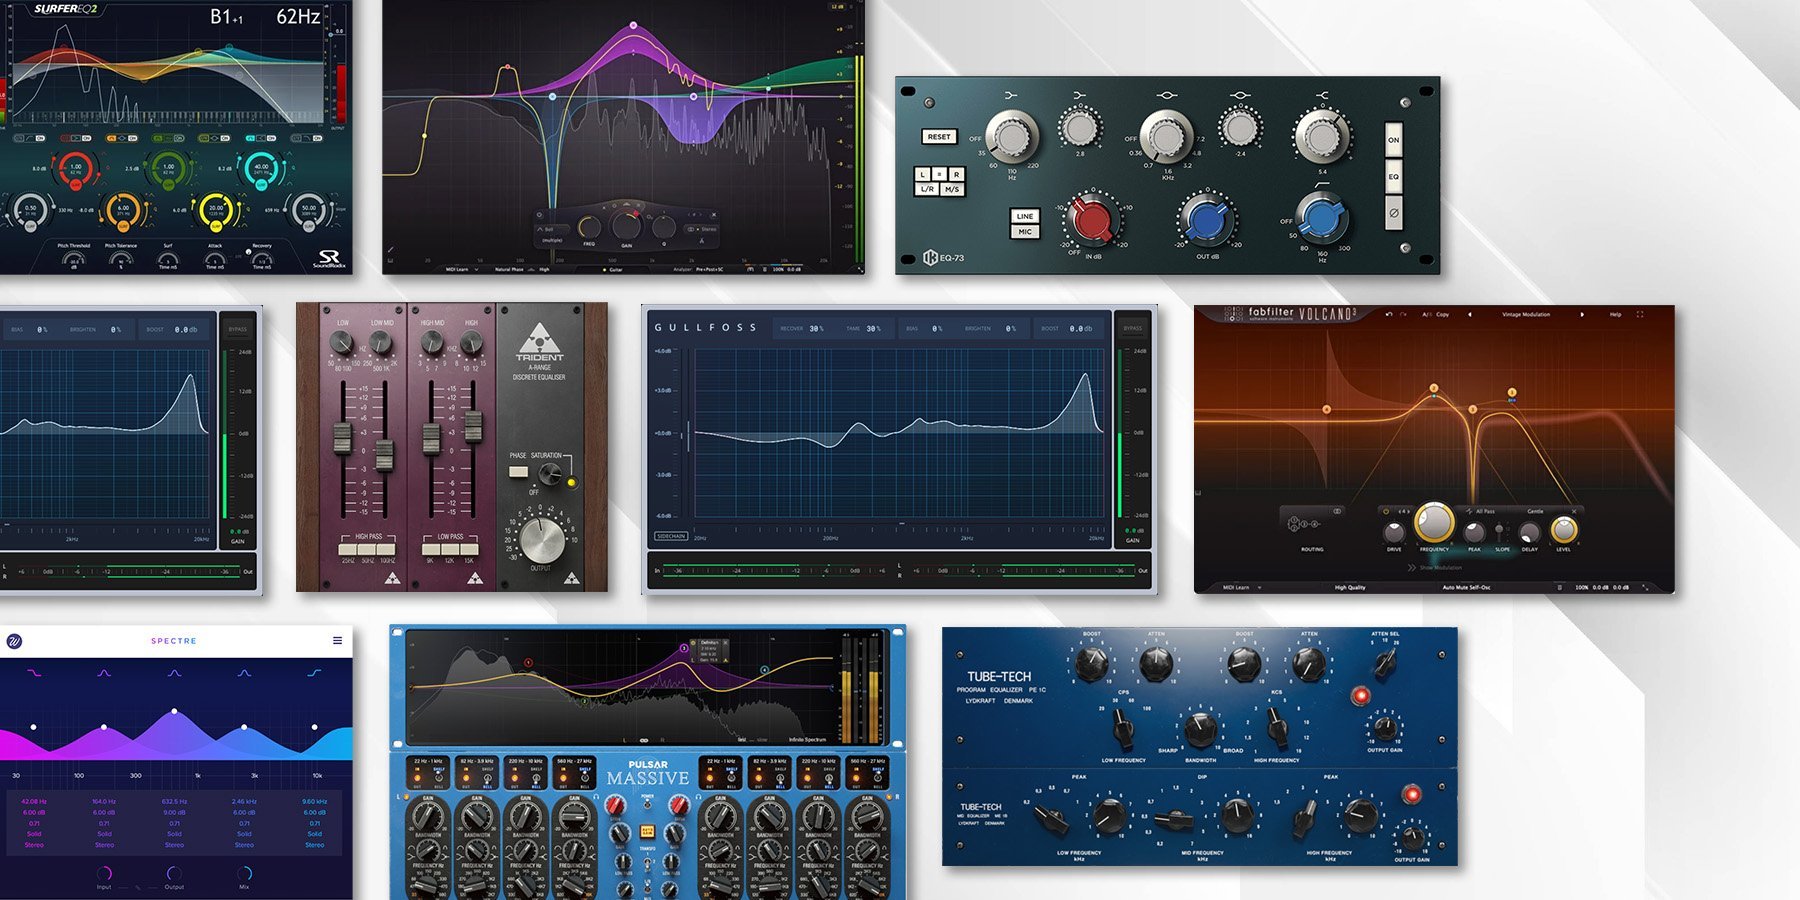Open the Volcano Help menu
This screenshot has width=1800, height=900.
[x=1615, y=314]
